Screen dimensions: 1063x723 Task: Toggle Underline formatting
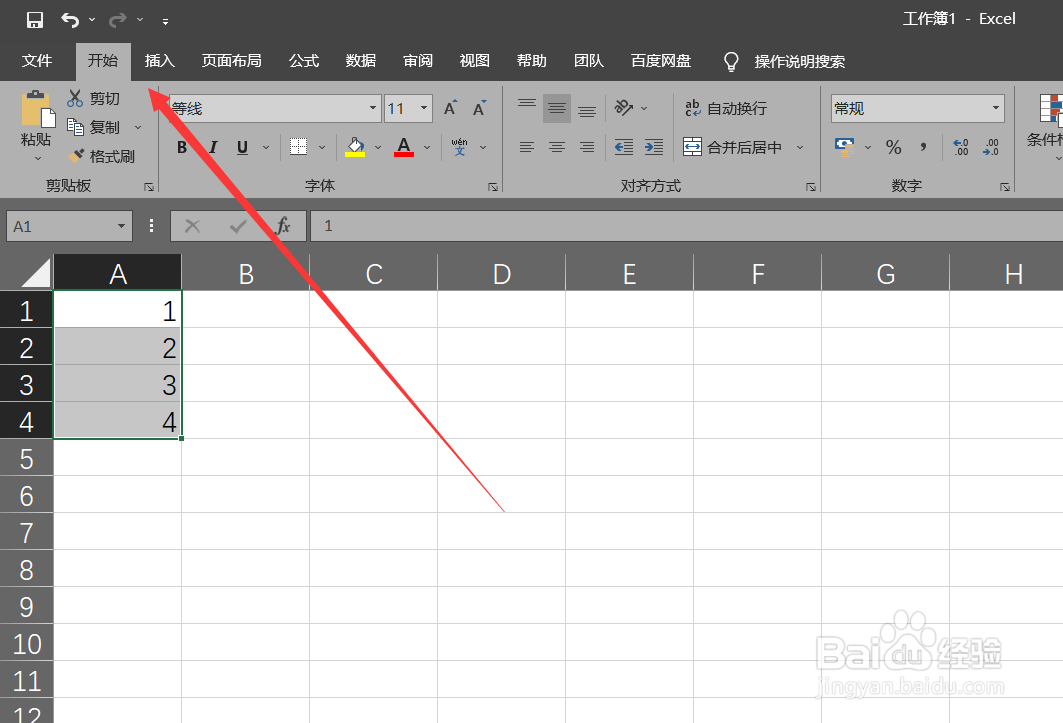pyautogui.click(x=242, y=147)
